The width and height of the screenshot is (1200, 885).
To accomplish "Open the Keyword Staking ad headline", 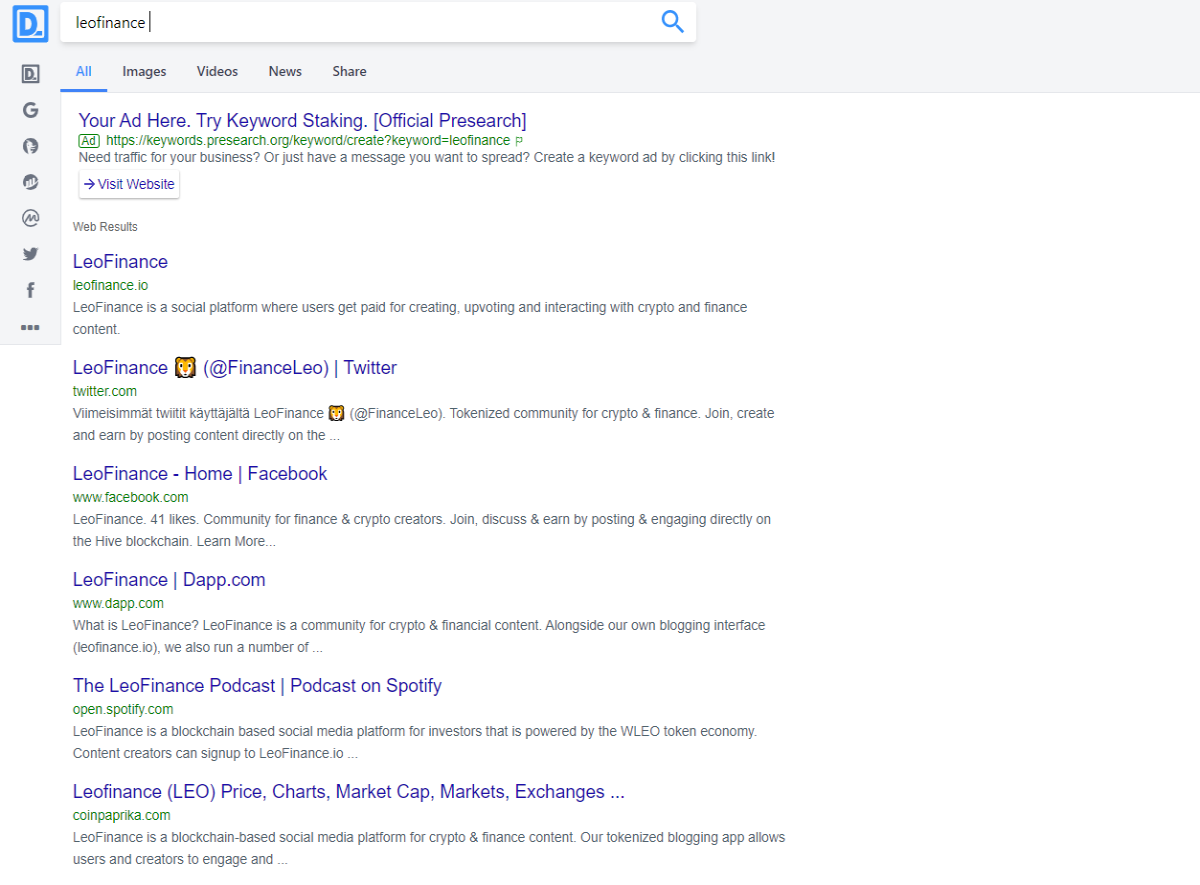I will tap(302, 121).
